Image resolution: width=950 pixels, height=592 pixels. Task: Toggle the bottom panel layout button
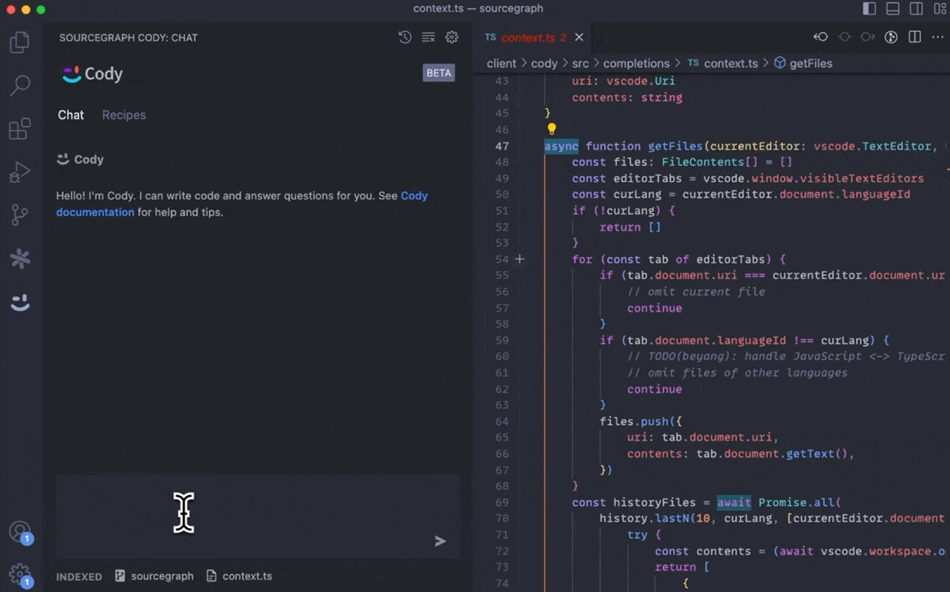(892, 9)
